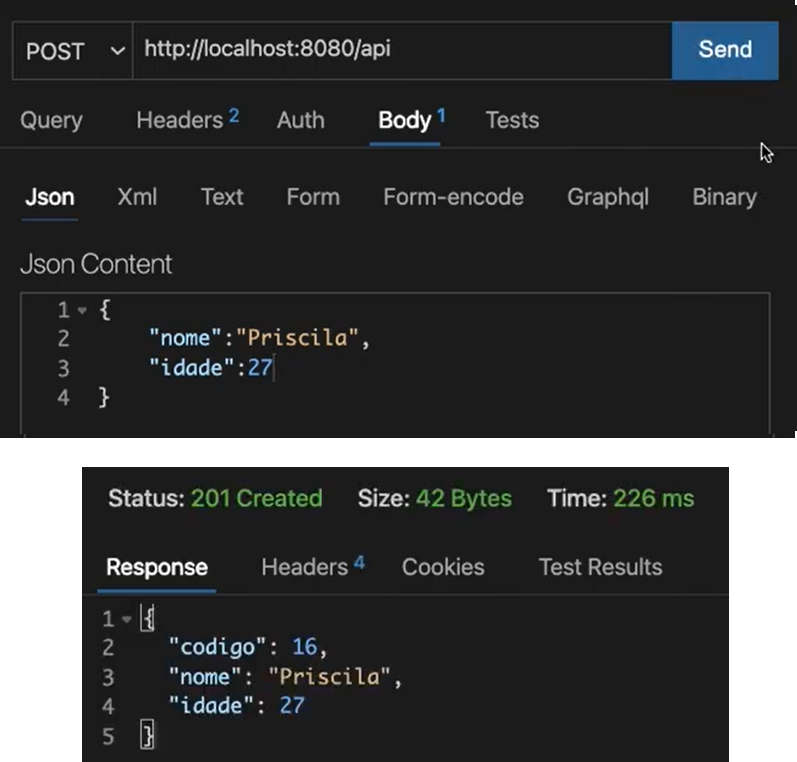Select the Json body type

[49, 197]
